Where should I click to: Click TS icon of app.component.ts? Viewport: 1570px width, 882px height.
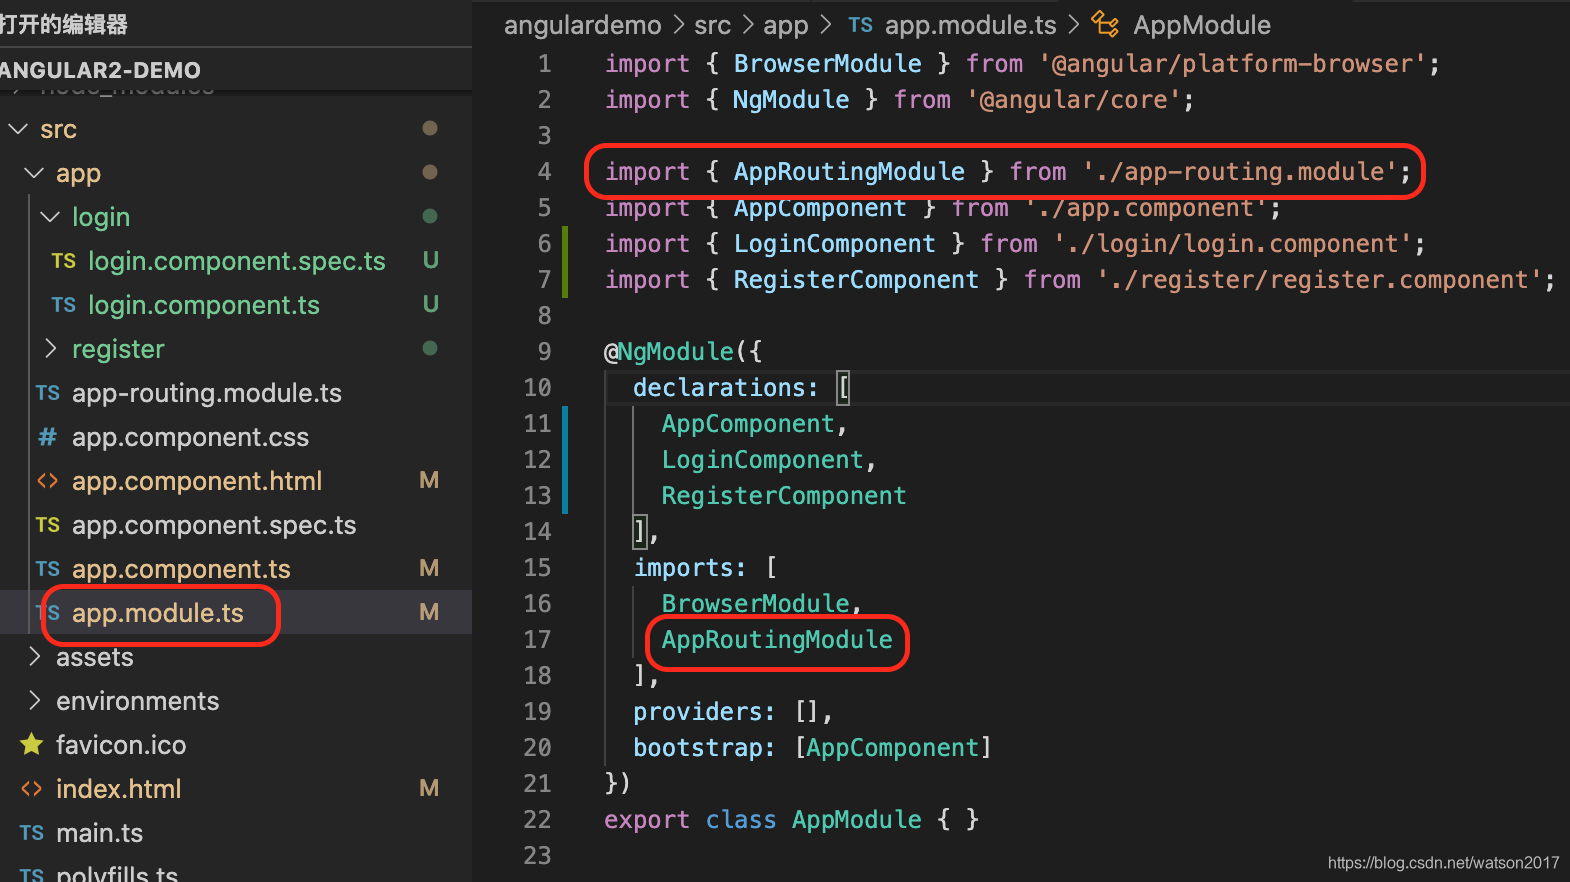pos(48,569)
